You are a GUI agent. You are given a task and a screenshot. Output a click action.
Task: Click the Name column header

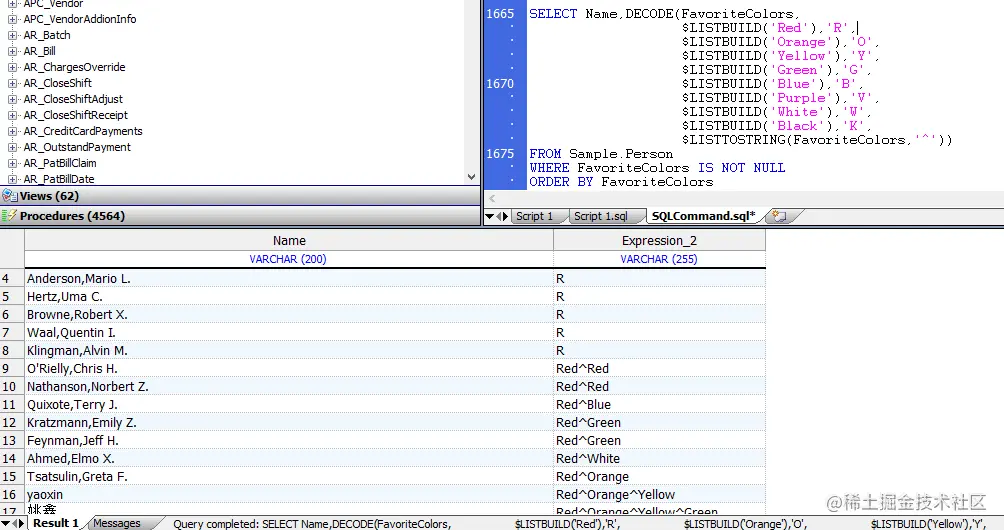(x=289, y=241)
